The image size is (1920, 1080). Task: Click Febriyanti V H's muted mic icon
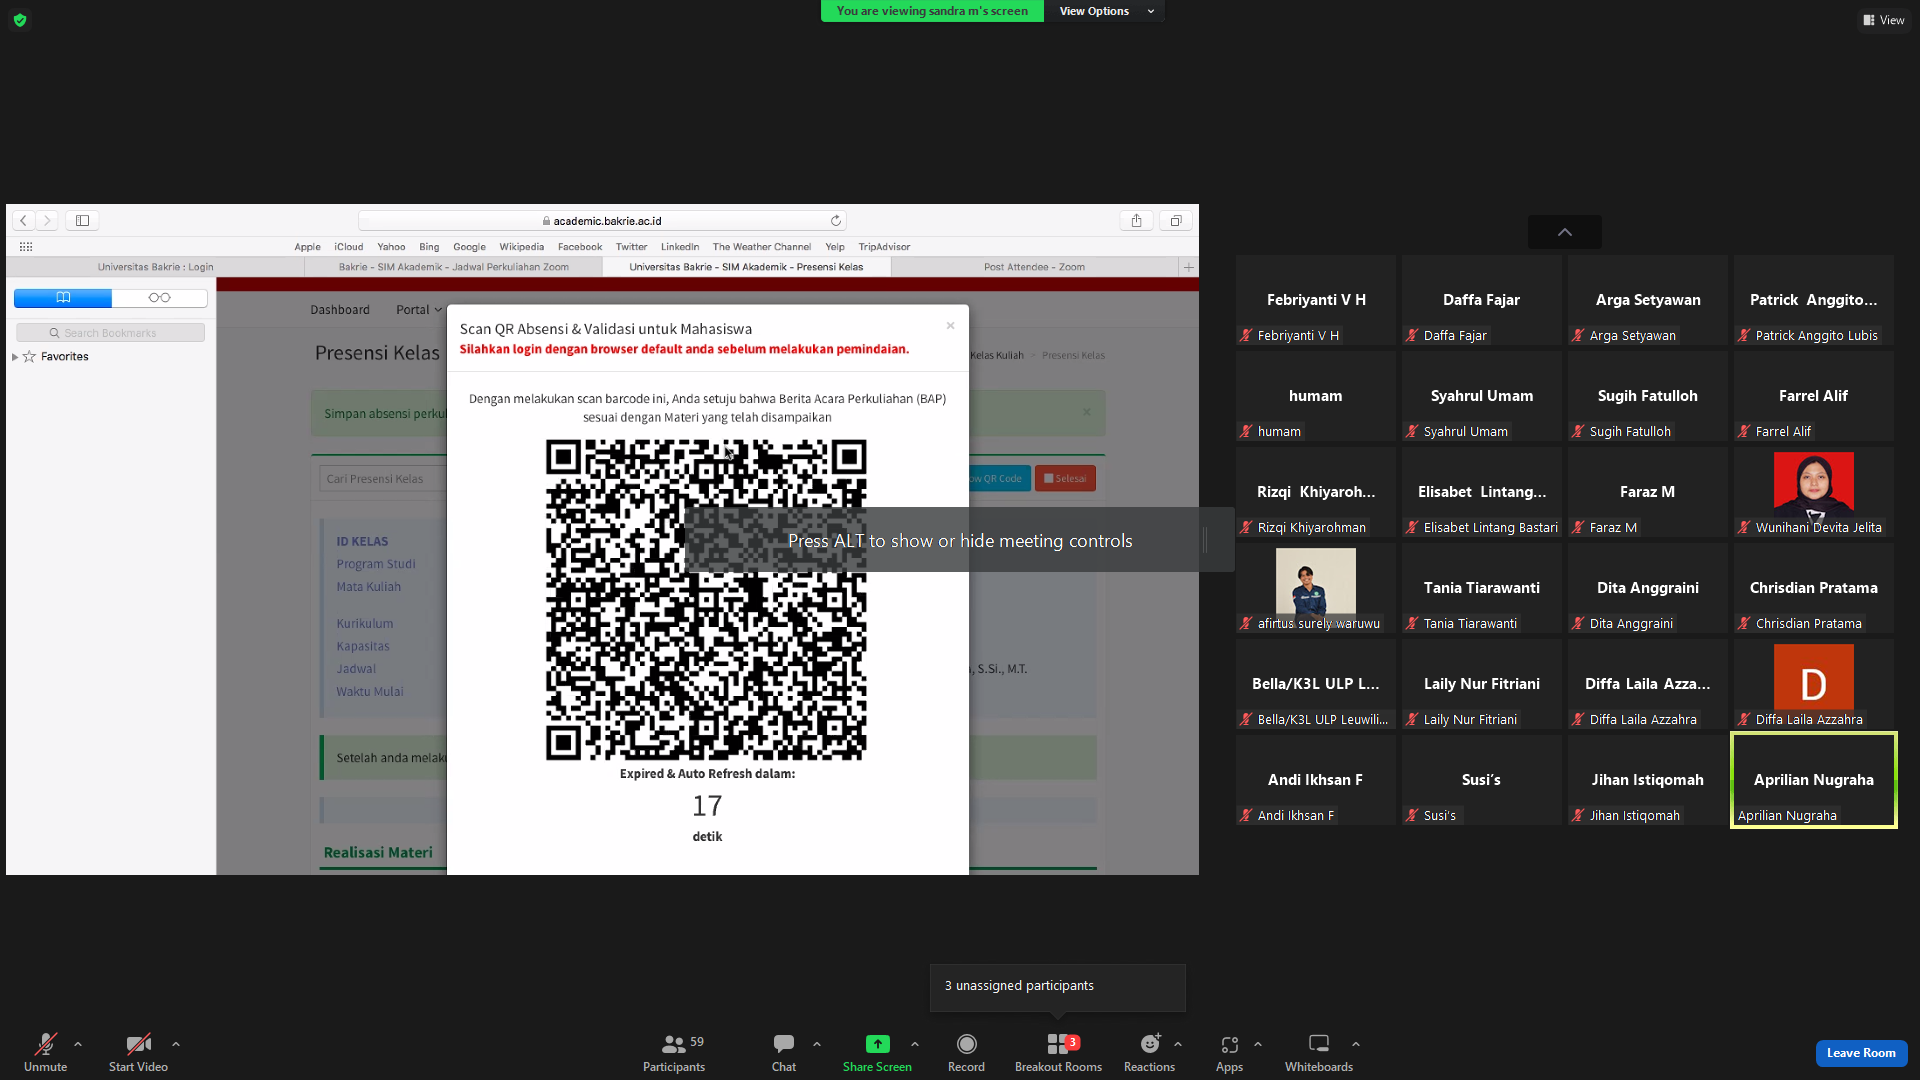pos(1246,336)
